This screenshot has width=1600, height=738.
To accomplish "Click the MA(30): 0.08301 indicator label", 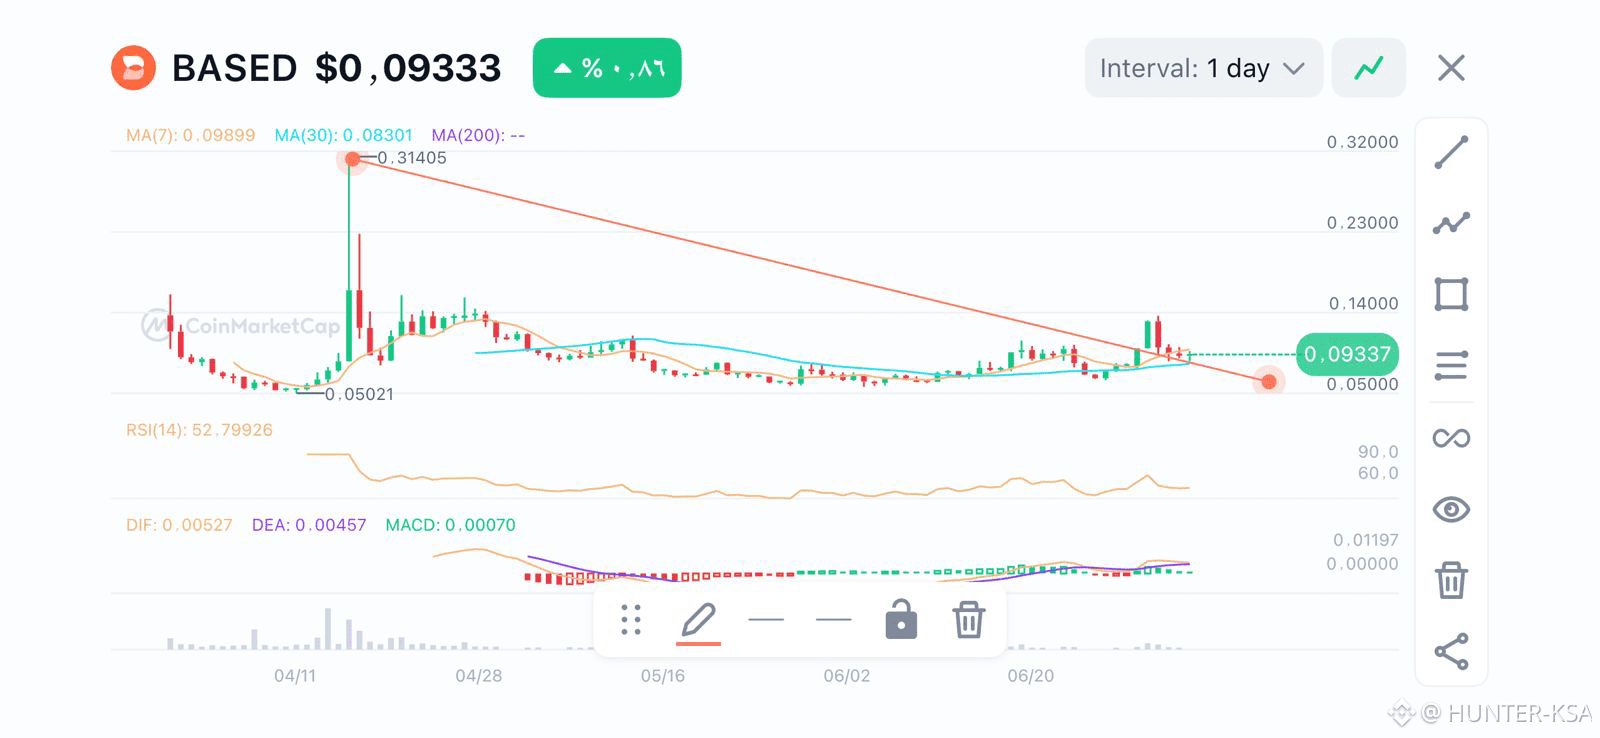I will (x=343, y=135).
